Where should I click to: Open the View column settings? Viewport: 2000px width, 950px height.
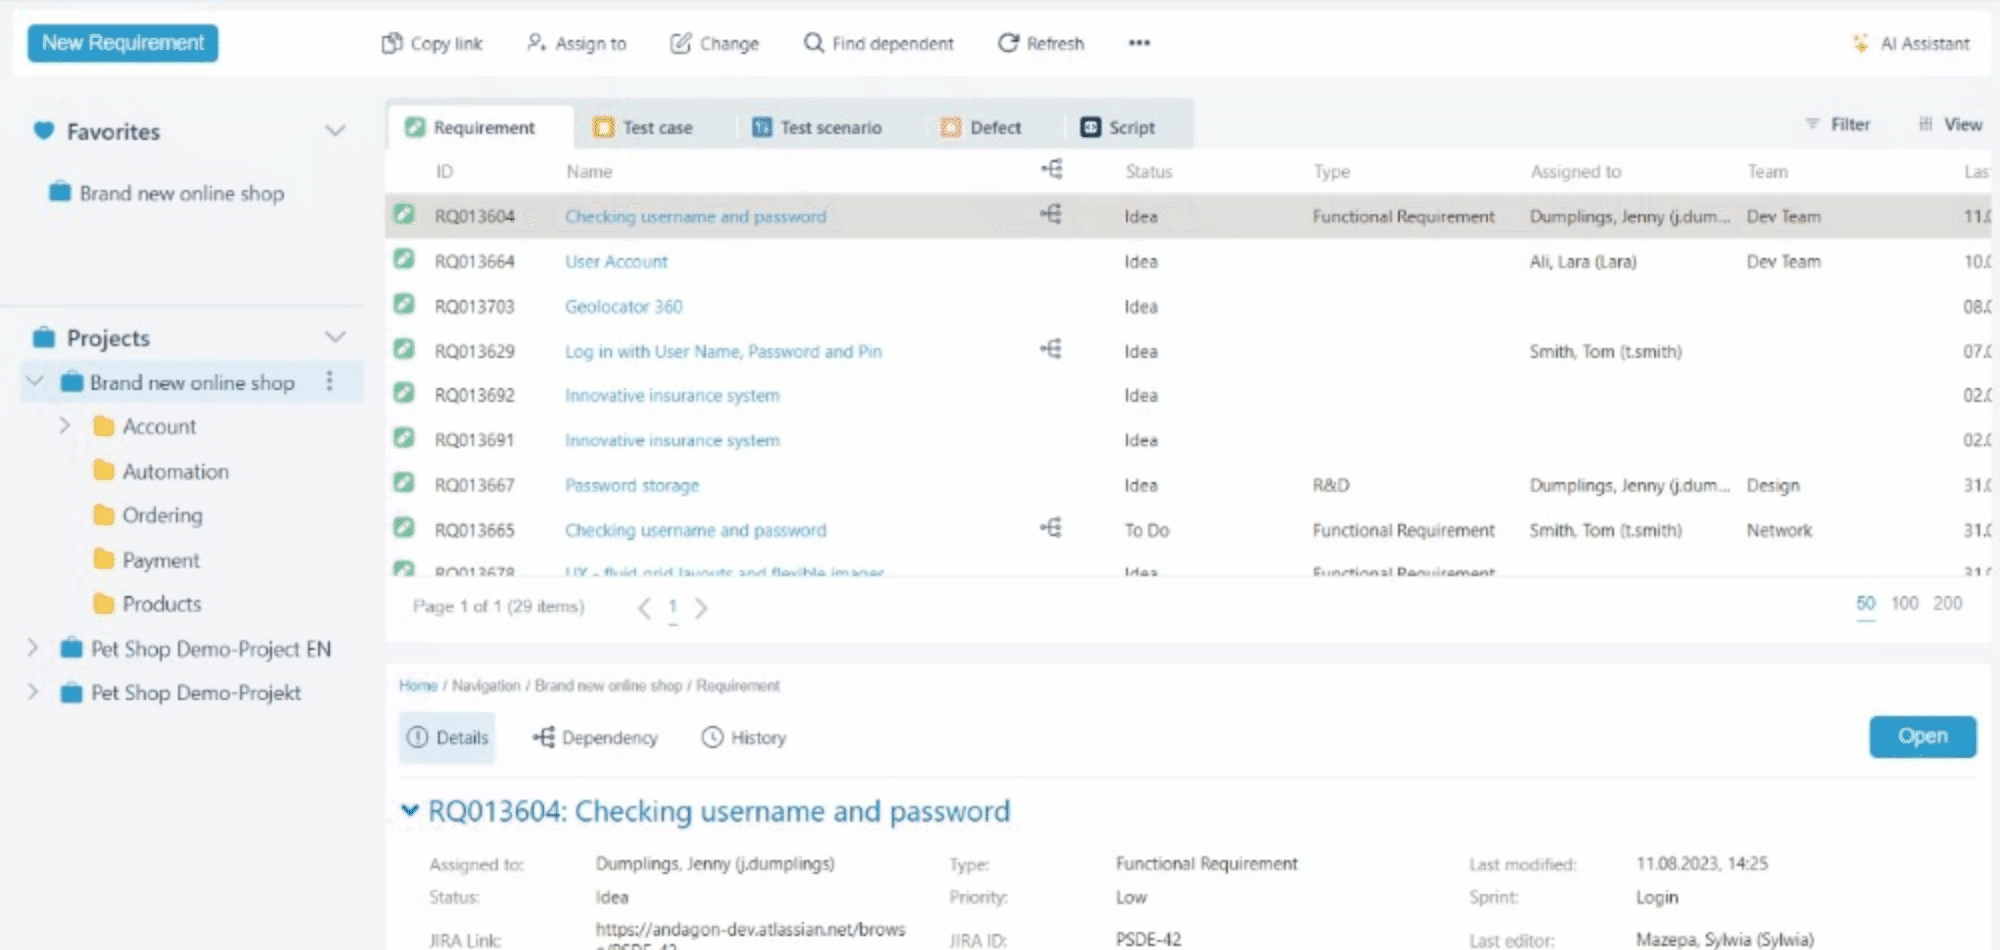tap(1950, 124)
